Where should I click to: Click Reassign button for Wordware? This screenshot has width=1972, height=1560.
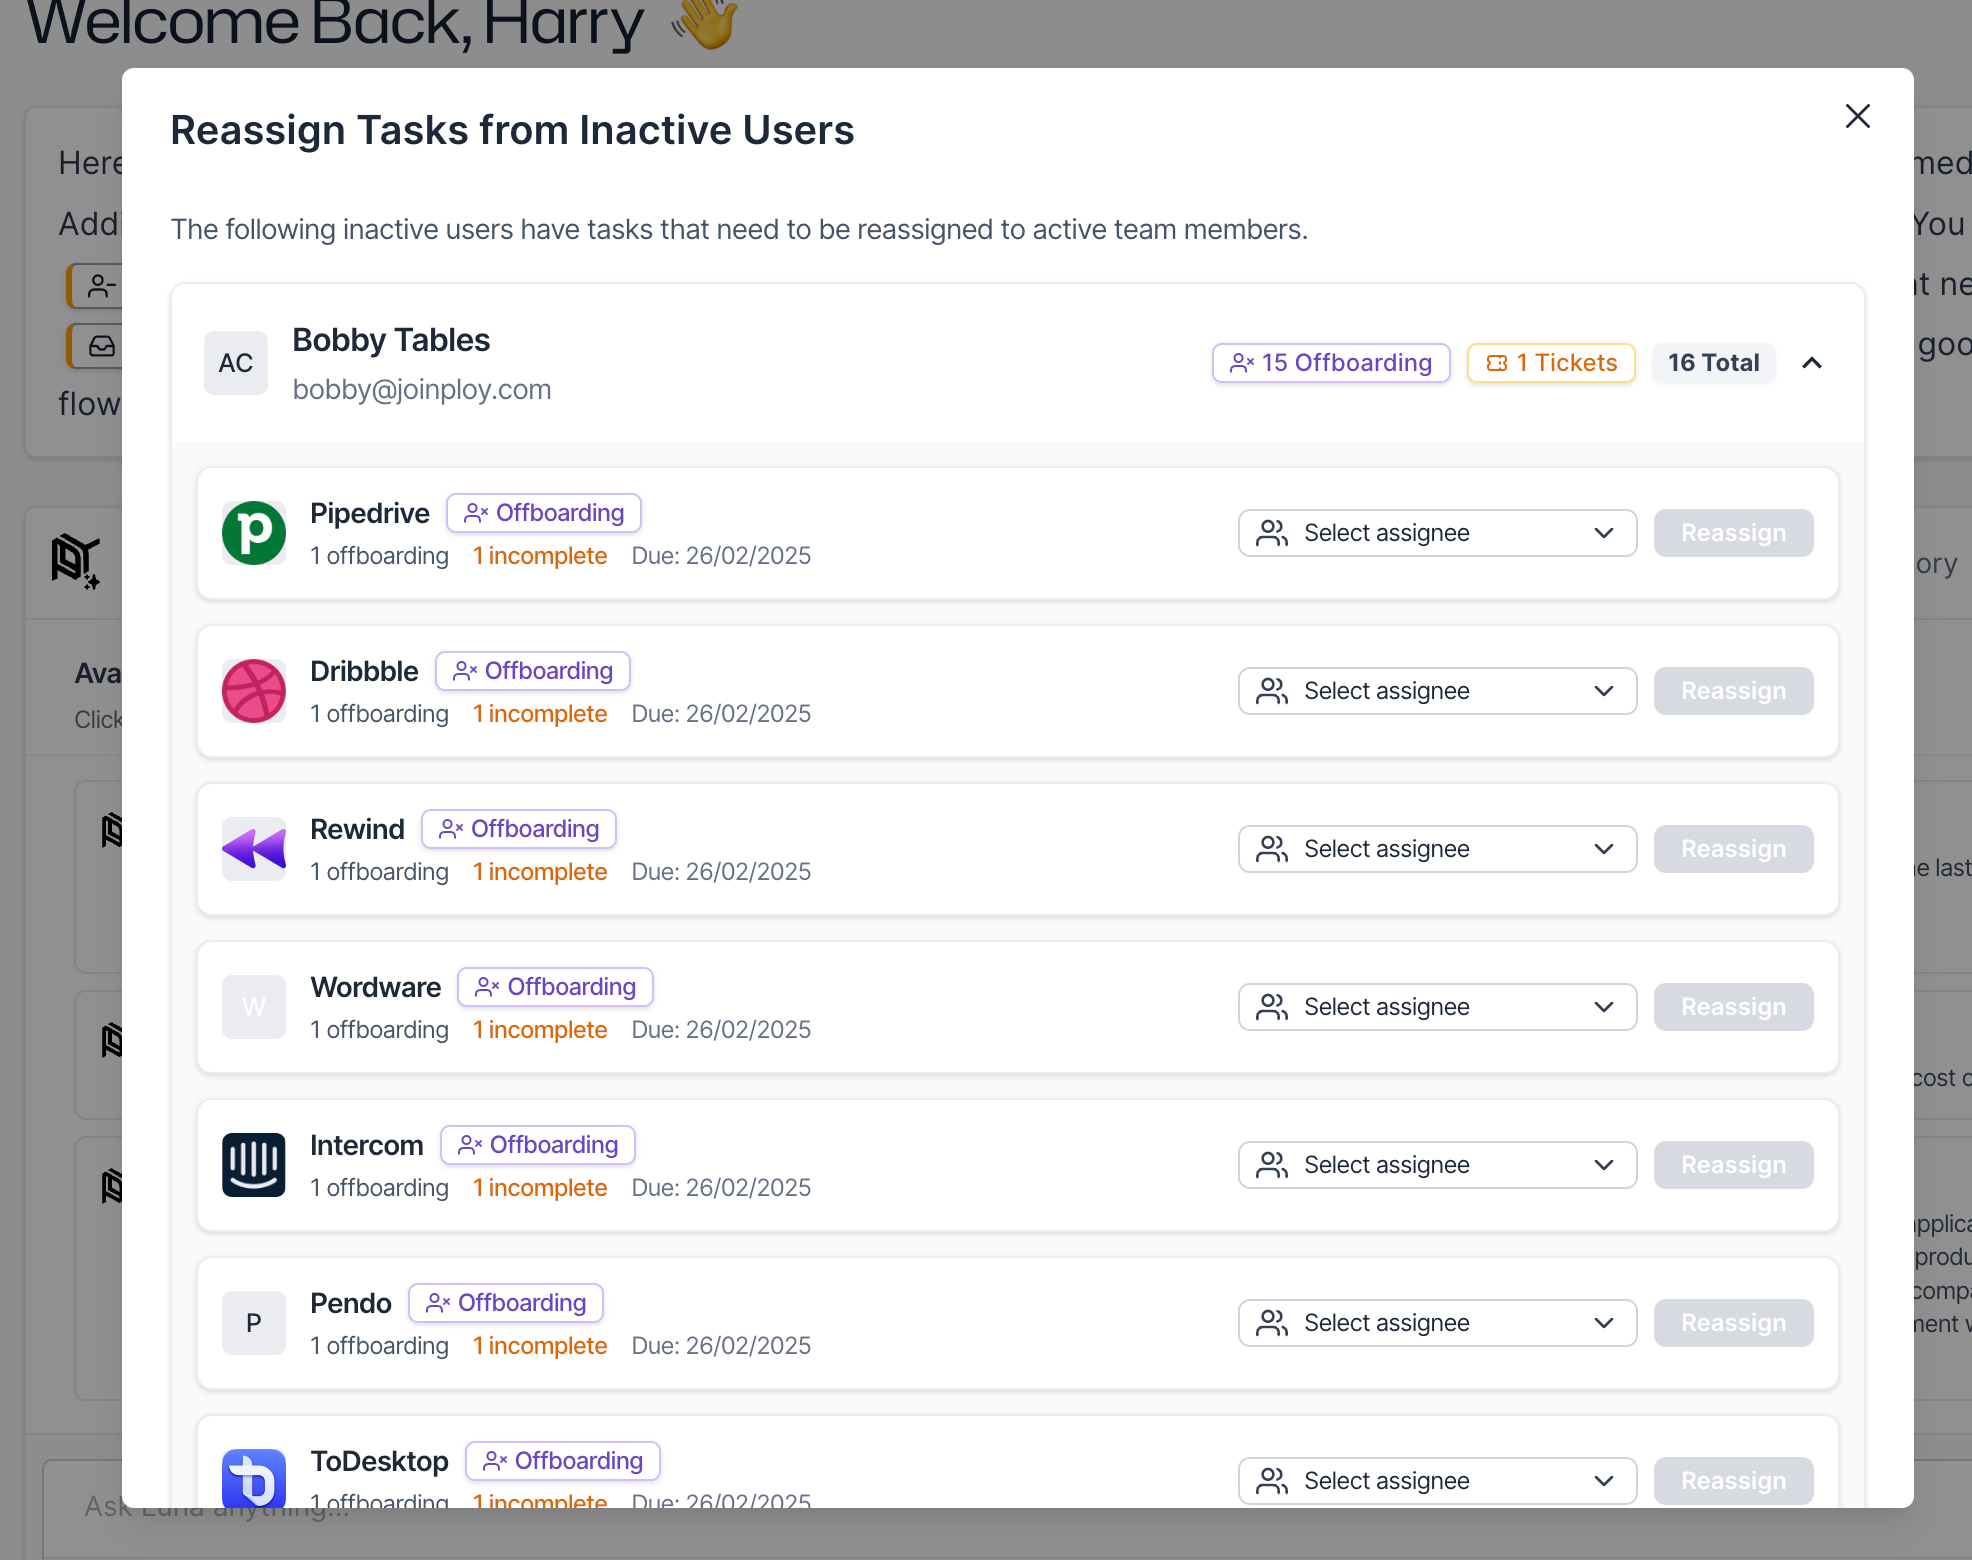pos(1732,1007)
